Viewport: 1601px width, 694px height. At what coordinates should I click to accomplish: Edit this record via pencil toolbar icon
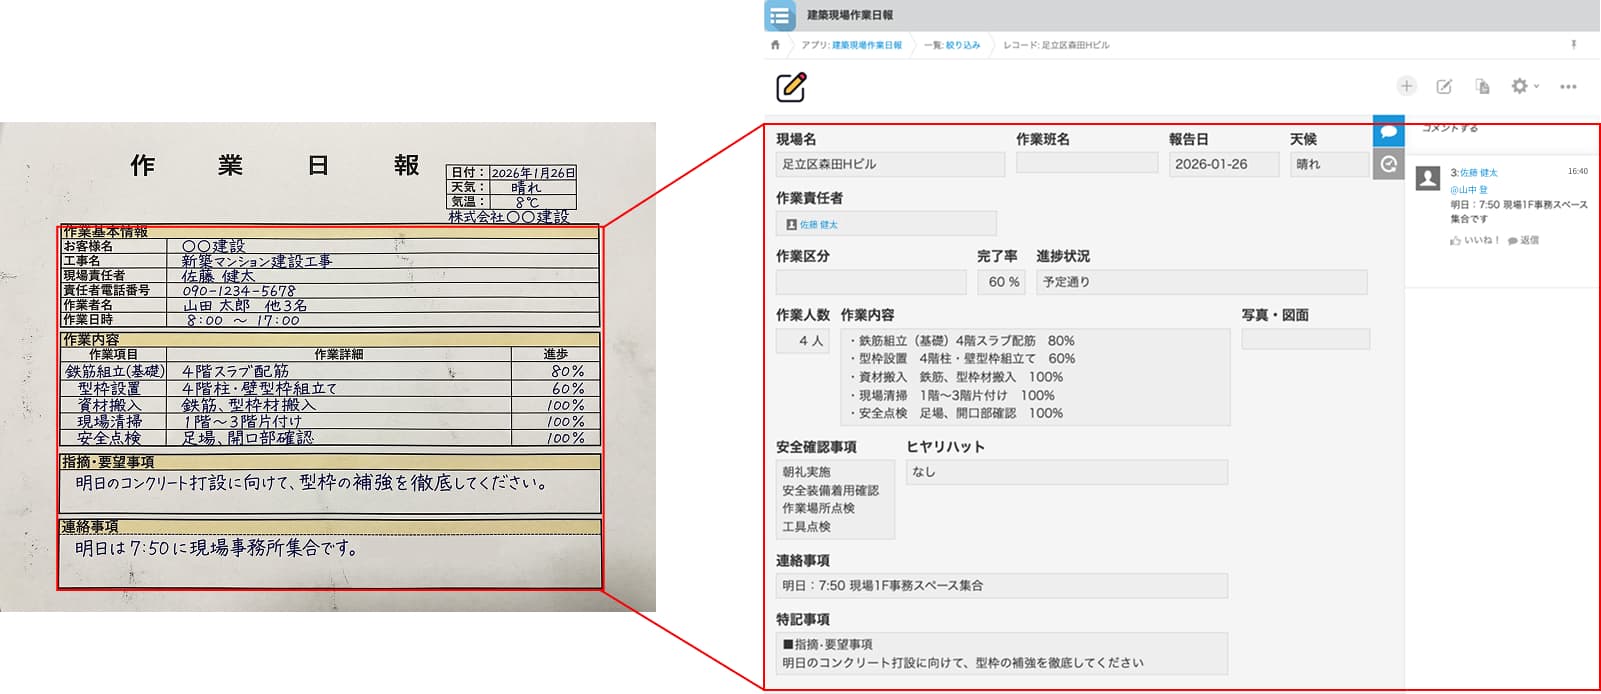pyautogui.click(x=1444, y=87)
